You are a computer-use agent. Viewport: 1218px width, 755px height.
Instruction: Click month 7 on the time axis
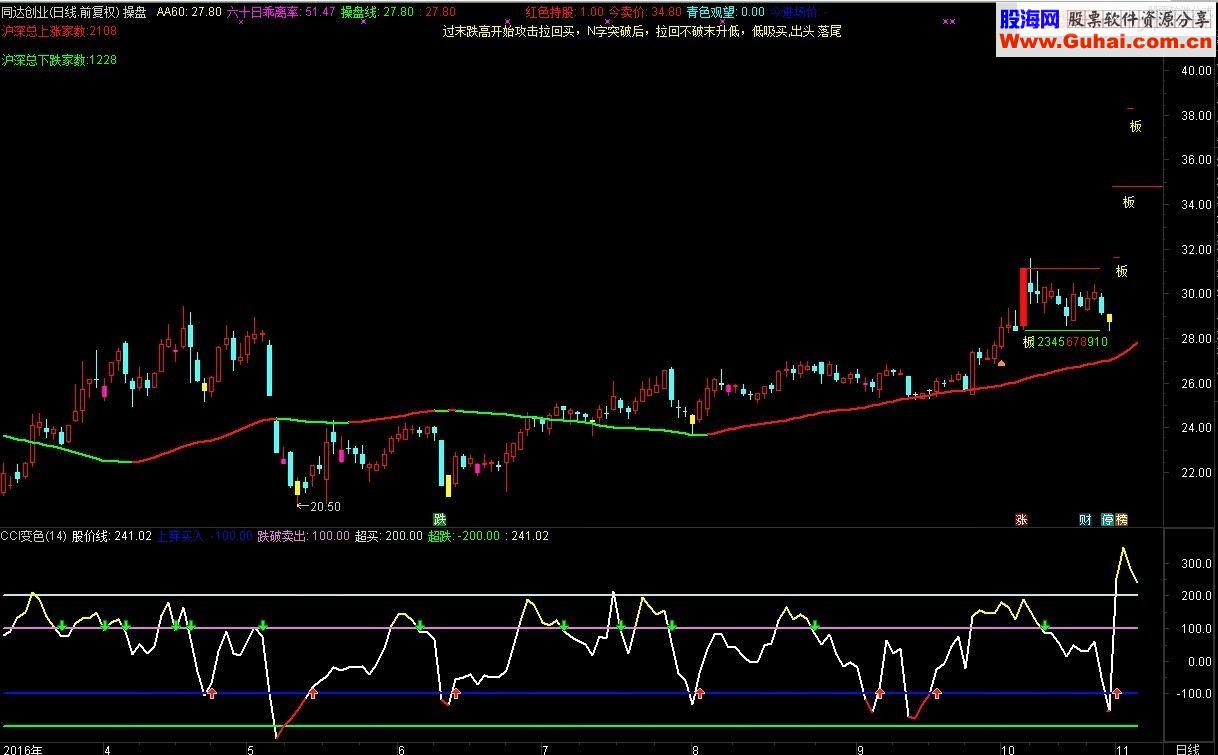[545, 748]
